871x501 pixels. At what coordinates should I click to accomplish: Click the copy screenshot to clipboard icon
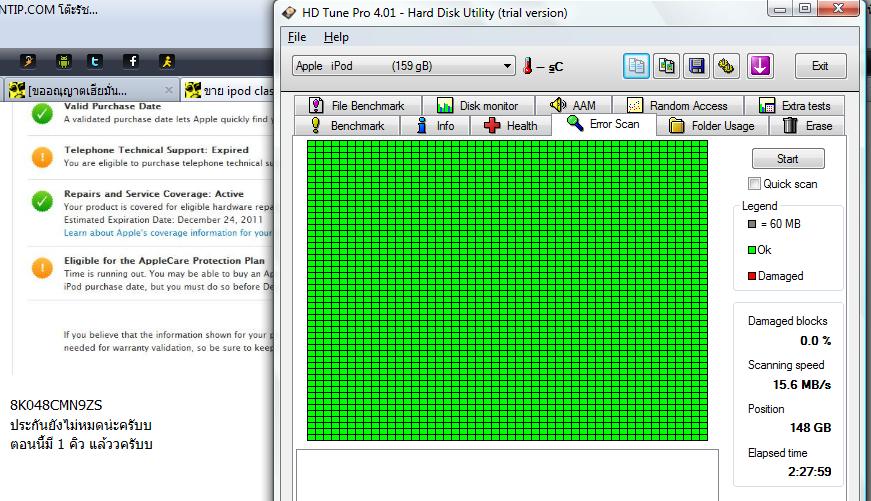666,66
